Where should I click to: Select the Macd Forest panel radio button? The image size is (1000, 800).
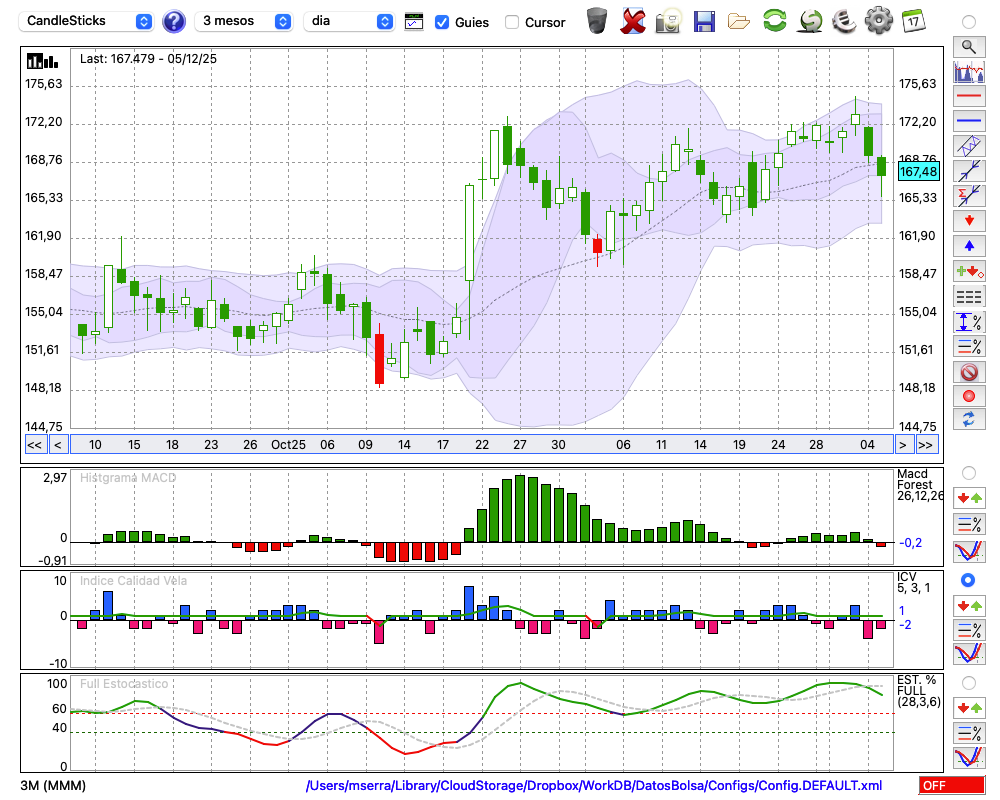968,472
